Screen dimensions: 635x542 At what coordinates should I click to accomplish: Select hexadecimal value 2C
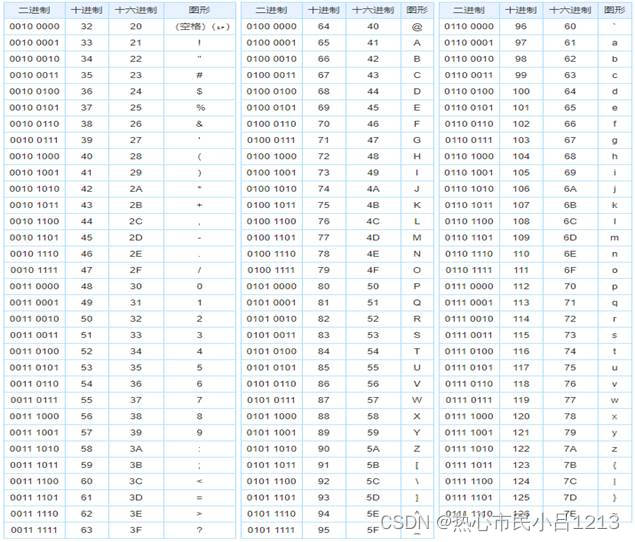[x=136, y=222]
